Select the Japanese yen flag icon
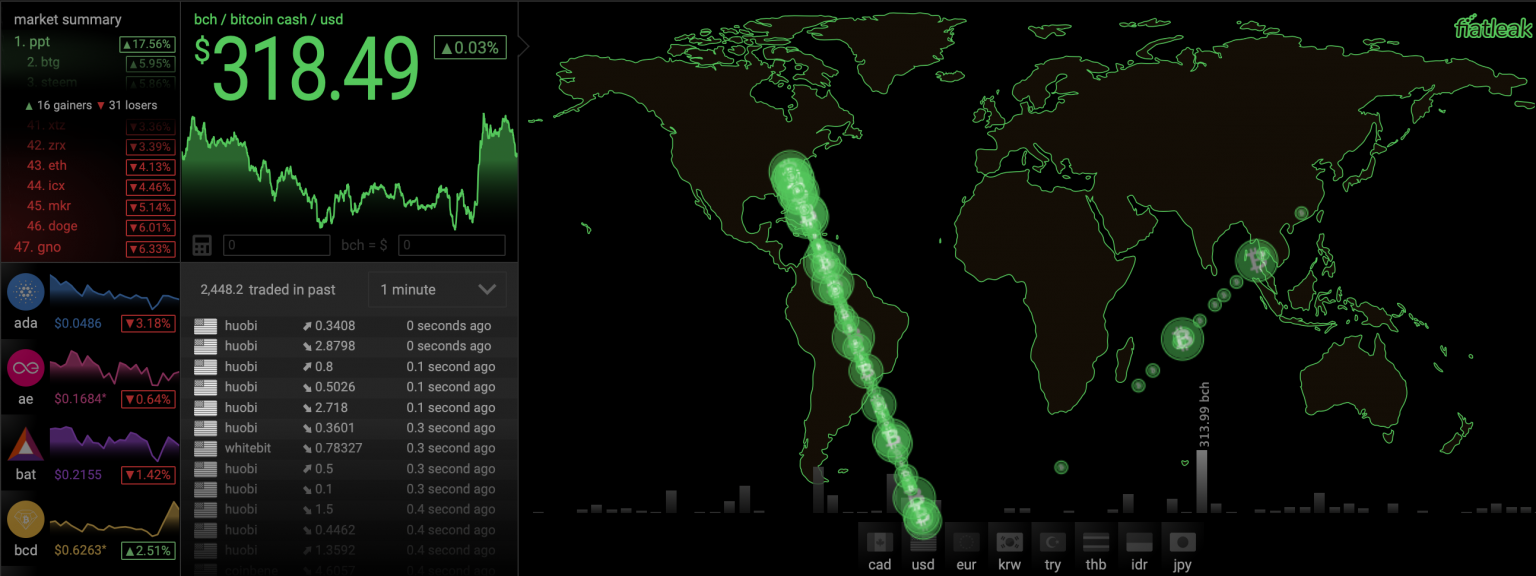This screenshot has width=1536, height=576. 1181,542
